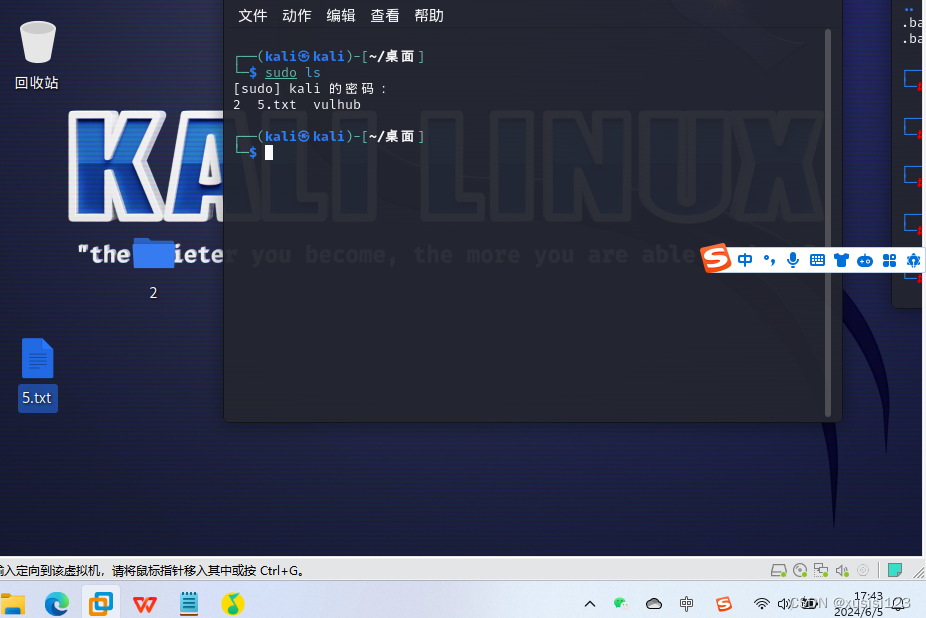Open the QQ Music taskbar icon
The width and height of the screenshot is (926, 618).
[233, 604]
